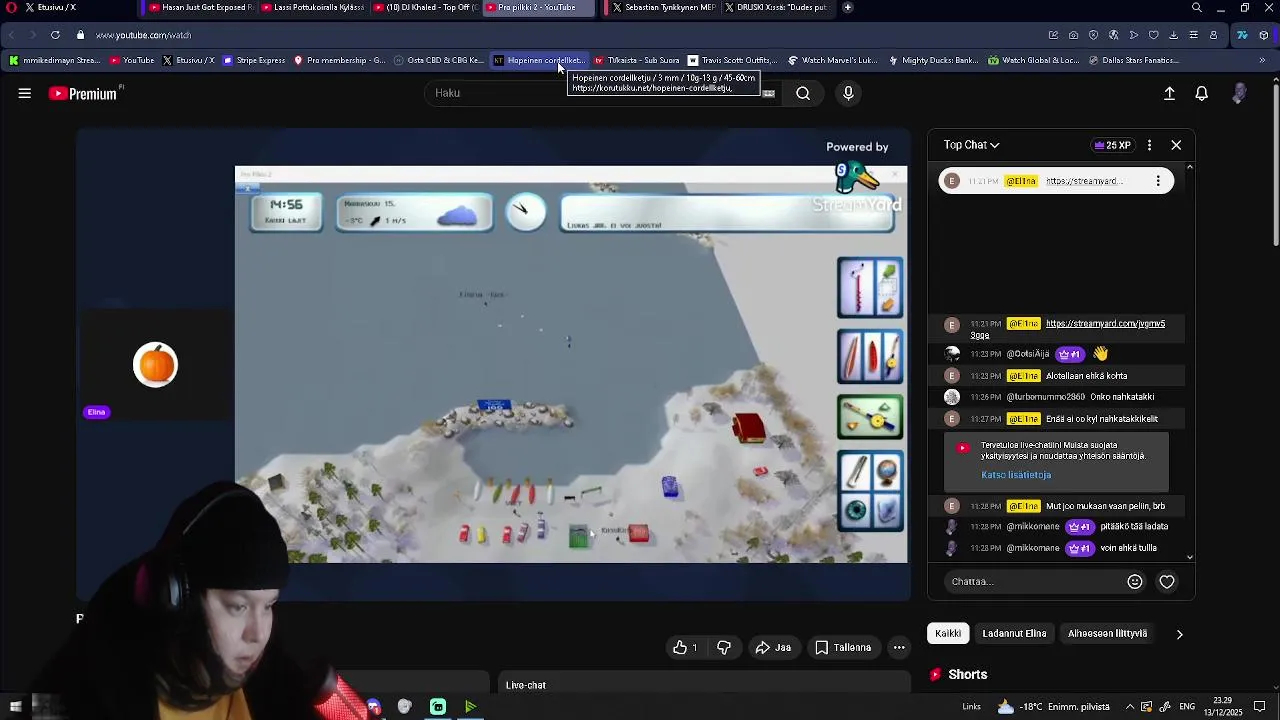Viewport: 1280px width, 720px height.
Task: Share the video with Jaa button
Action: [x=773, y=647]
